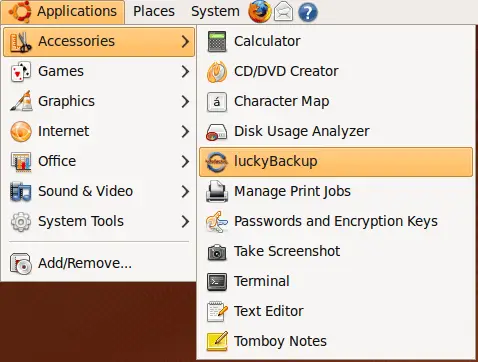This screenshot has width=478, height=362.
Task: Click the Character Map icon
Action: point(217,101)
